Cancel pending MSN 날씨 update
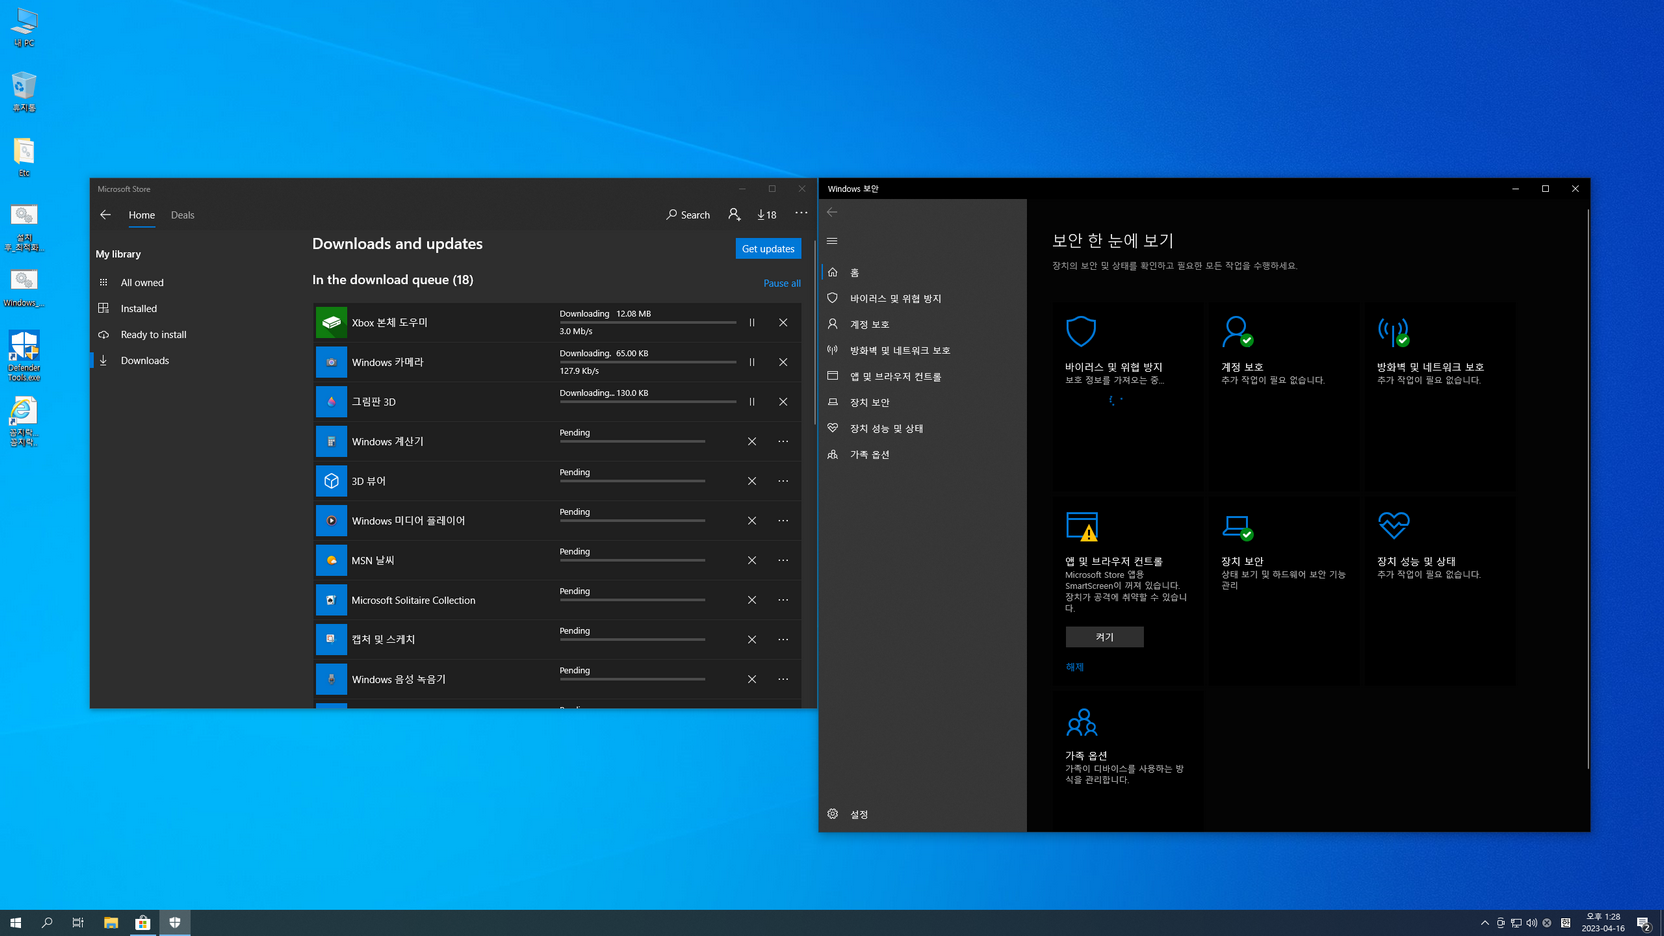Image resolution: width=1664 pixels, height=936 pixels. click(x=752, y=560)
